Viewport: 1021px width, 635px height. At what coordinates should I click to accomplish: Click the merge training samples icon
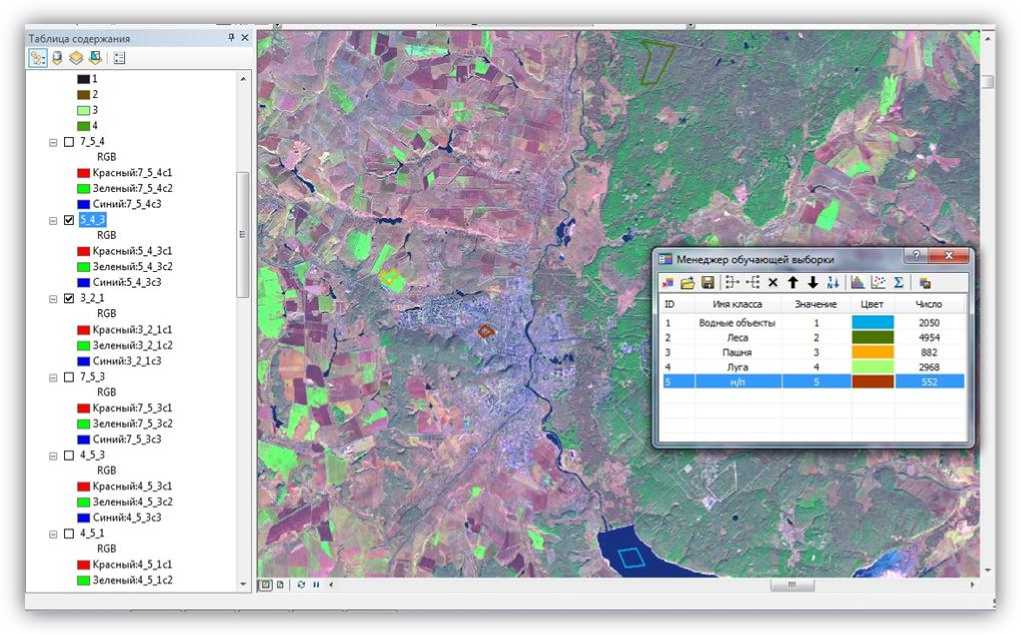tap(732, 283)
